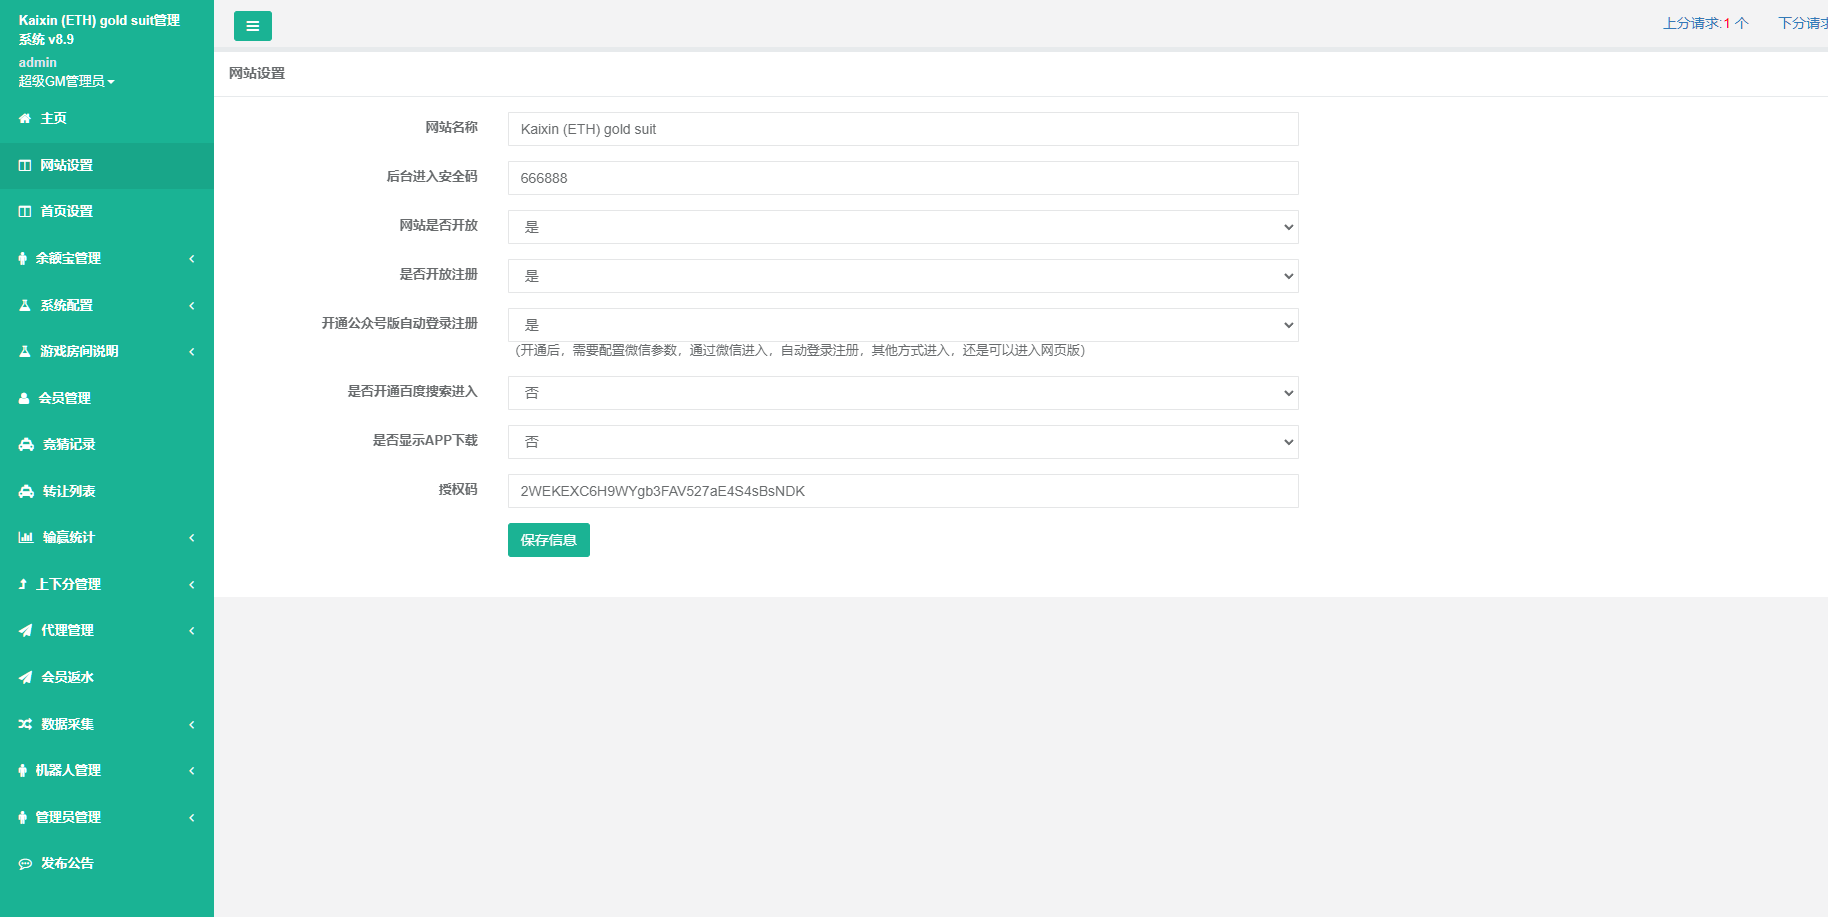Open the 是否开放注册 dropdown

[902, 276]
